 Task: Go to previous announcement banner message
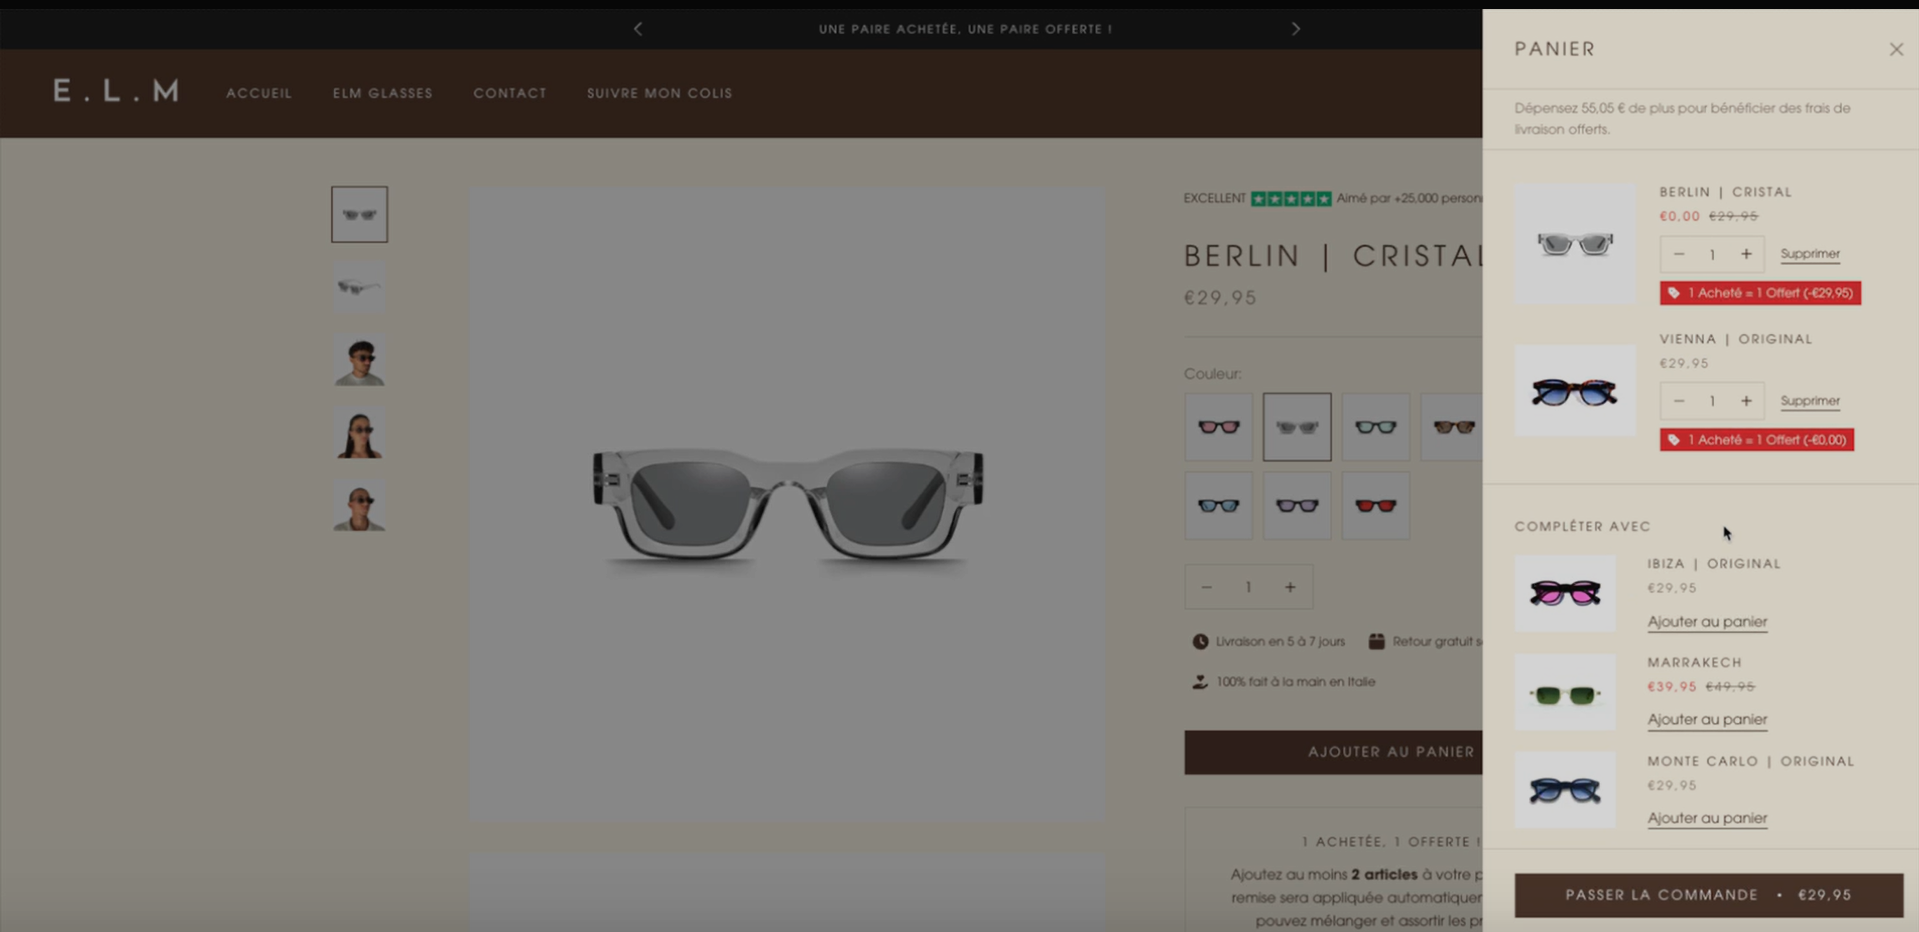click(x=638, y=29)
